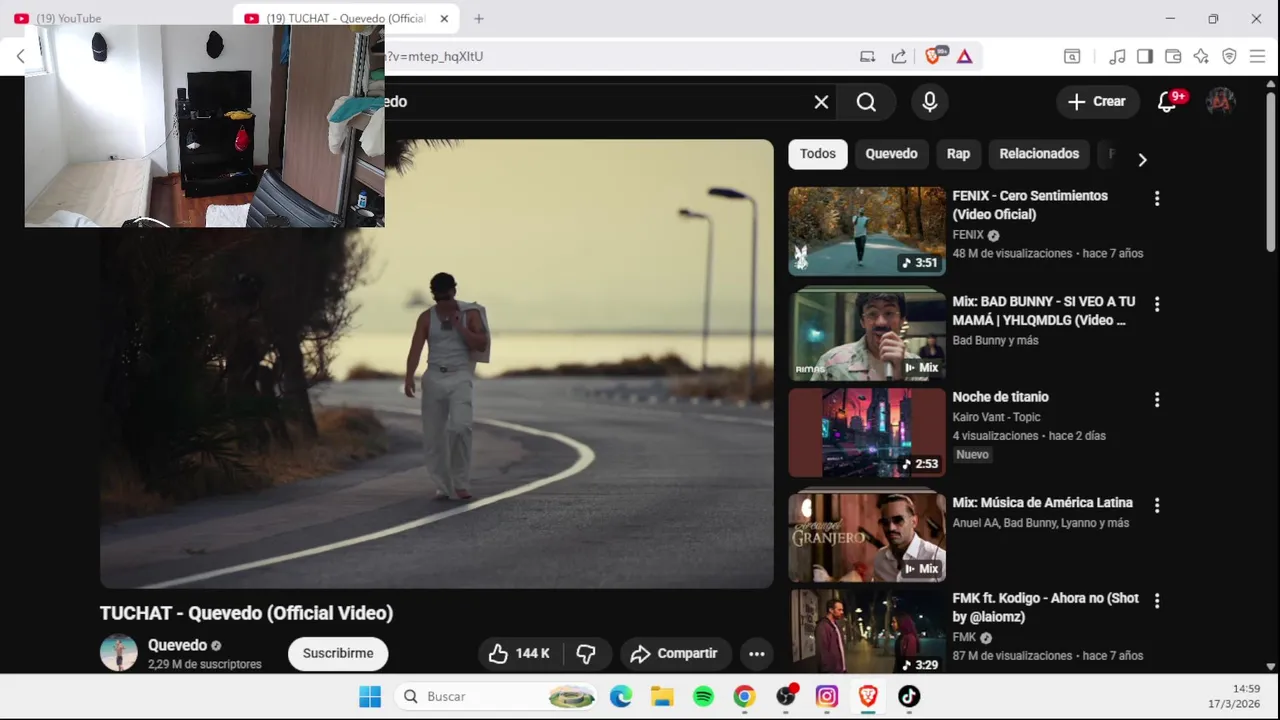
Task: Click the Crear button
Action: click(1097, 101)
